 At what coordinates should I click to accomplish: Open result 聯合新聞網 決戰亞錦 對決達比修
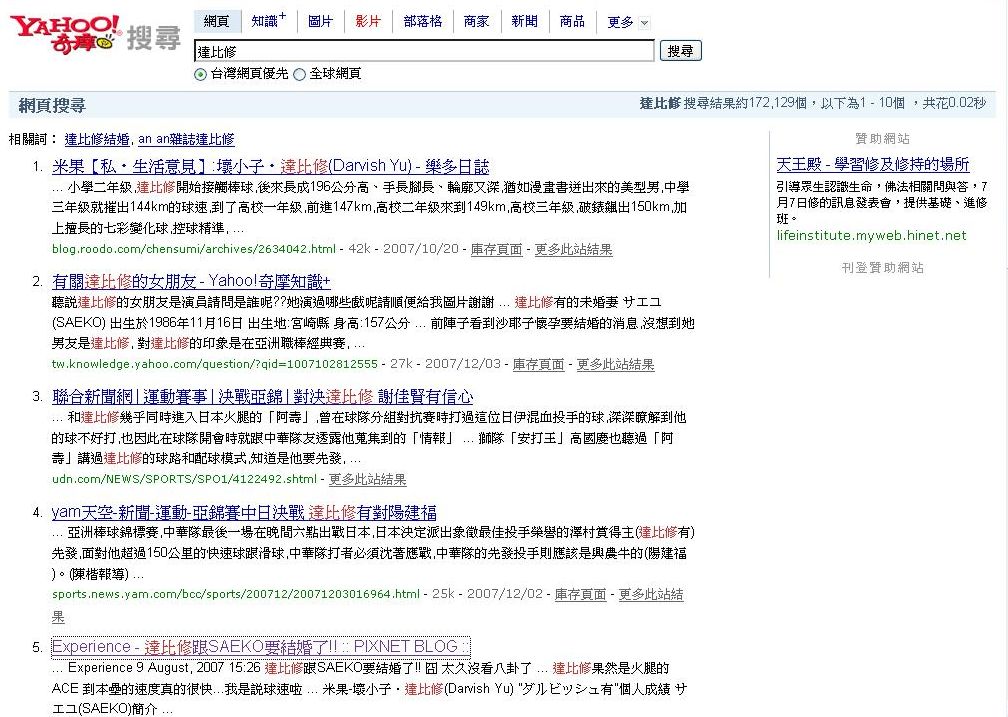coord(262,396)
